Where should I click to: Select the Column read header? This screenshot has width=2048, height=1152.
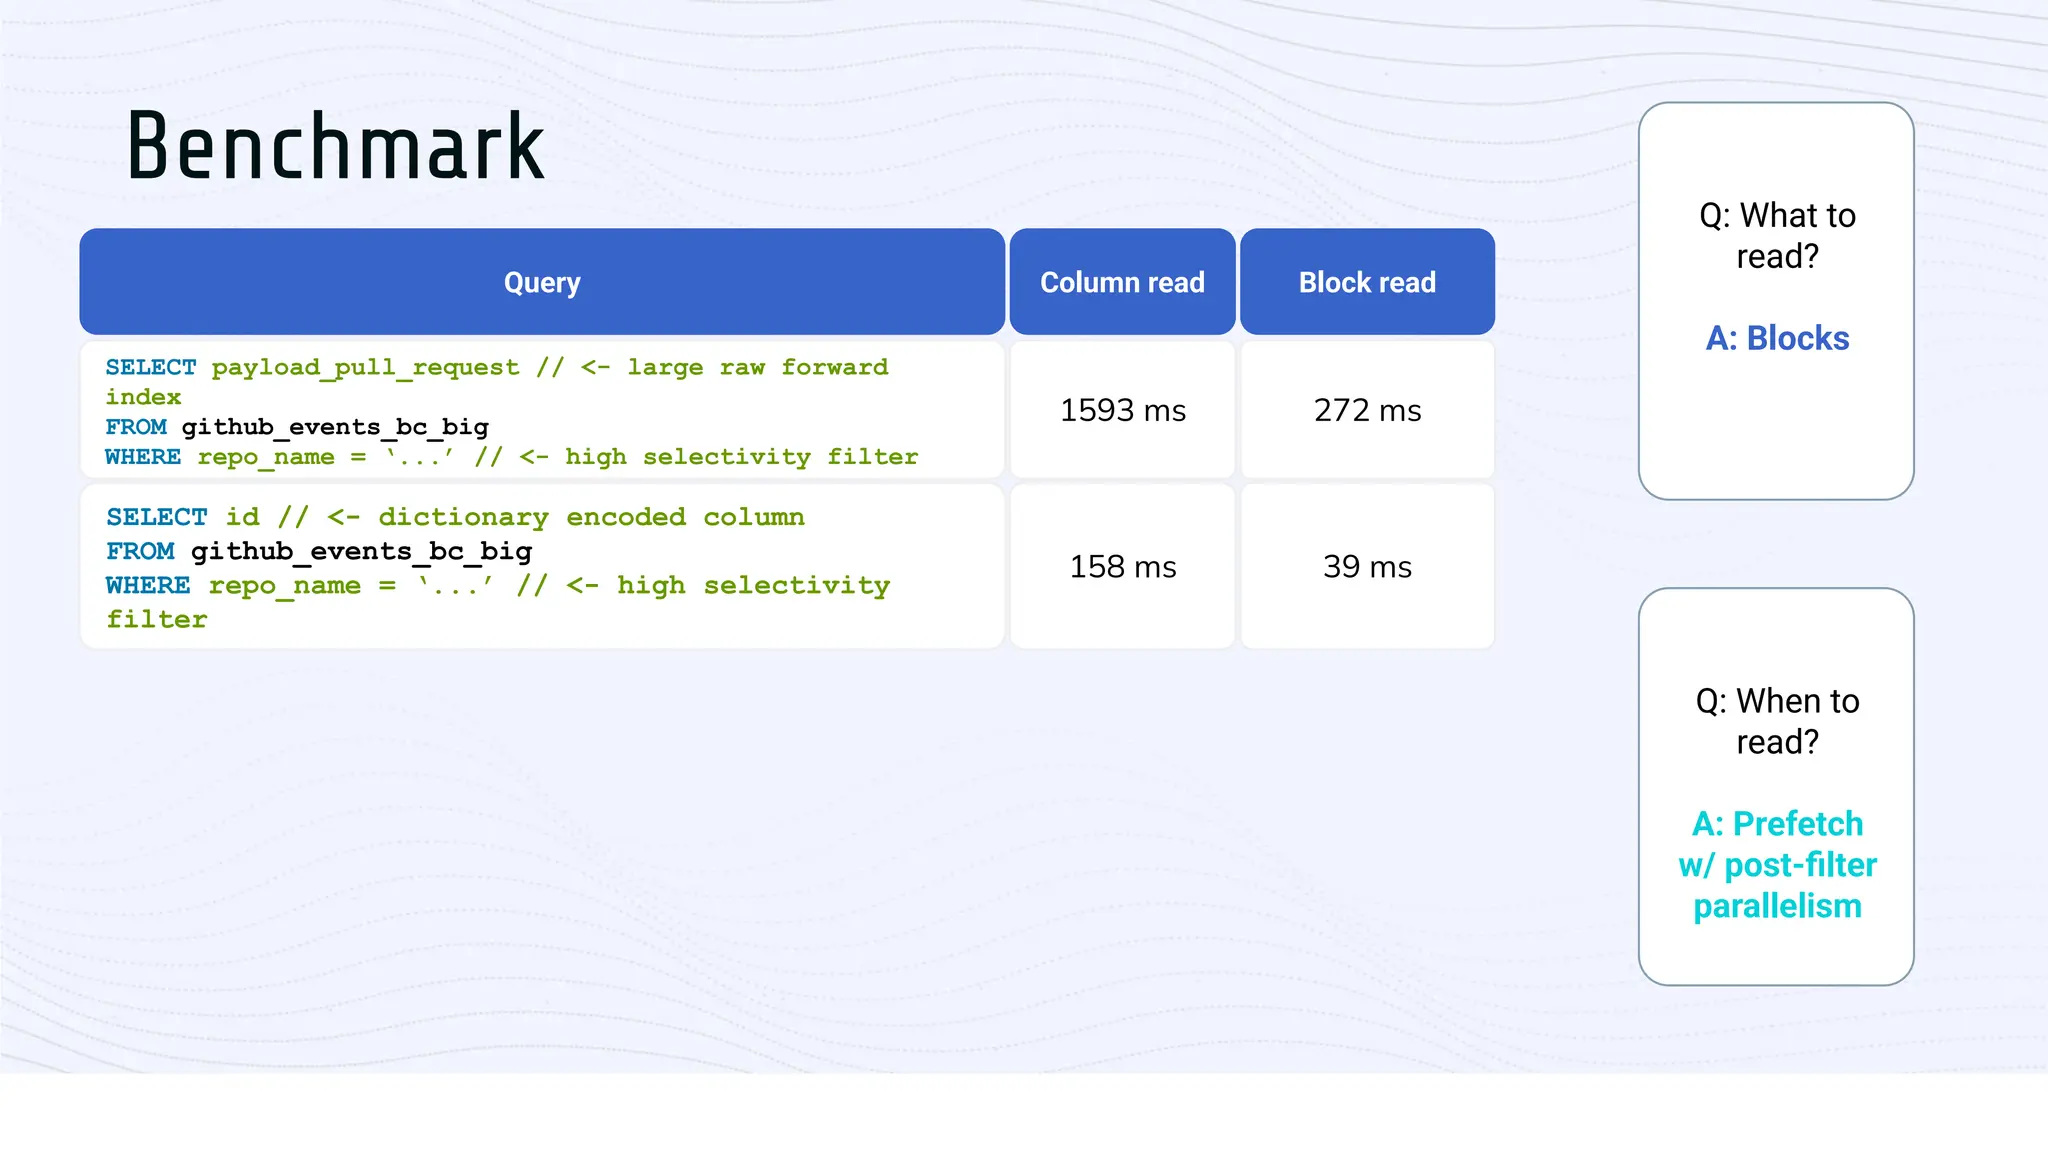[1122, 282]
